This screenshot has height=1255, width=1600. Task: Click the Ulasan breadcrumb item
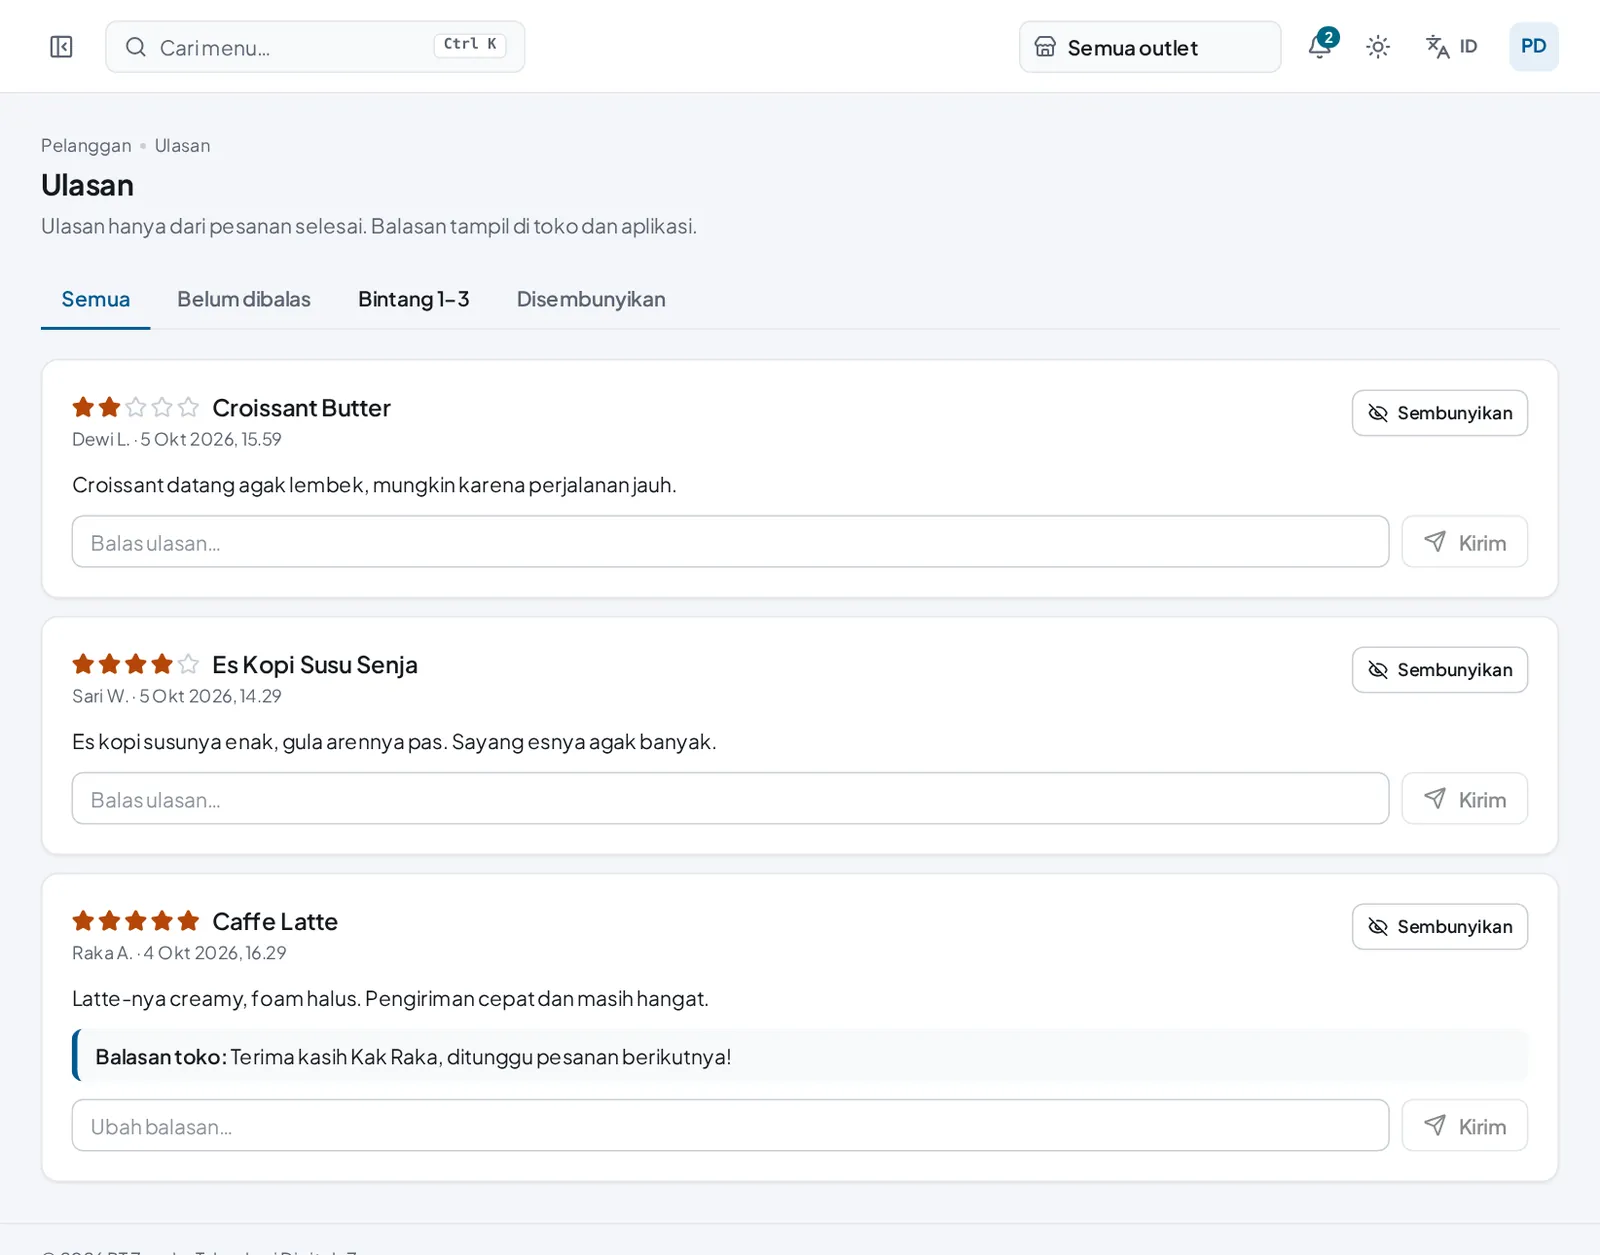182,146
